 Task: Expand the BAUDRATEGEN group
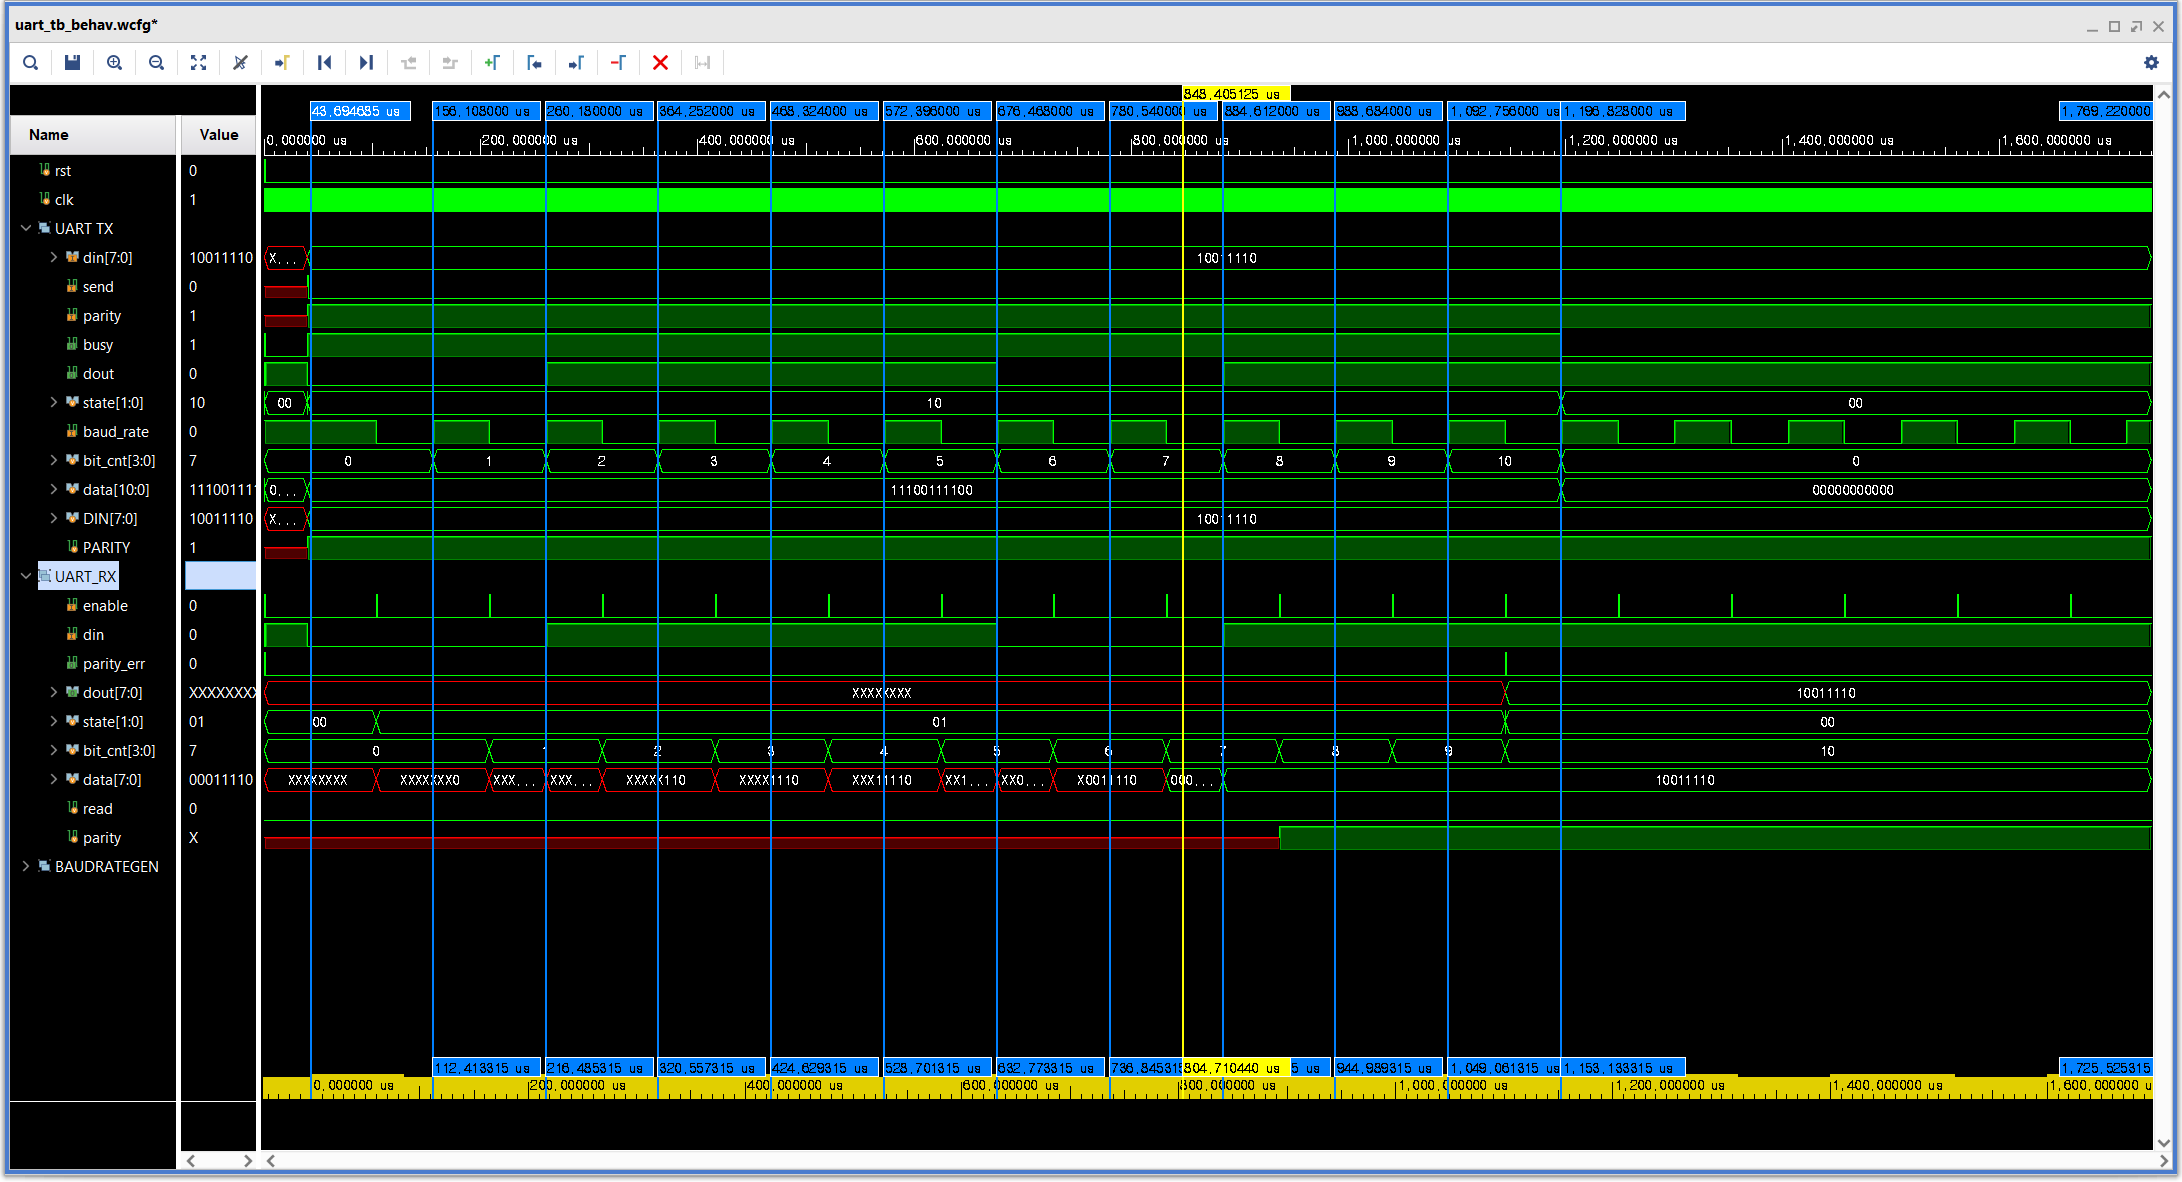click(x=26, y=866)
